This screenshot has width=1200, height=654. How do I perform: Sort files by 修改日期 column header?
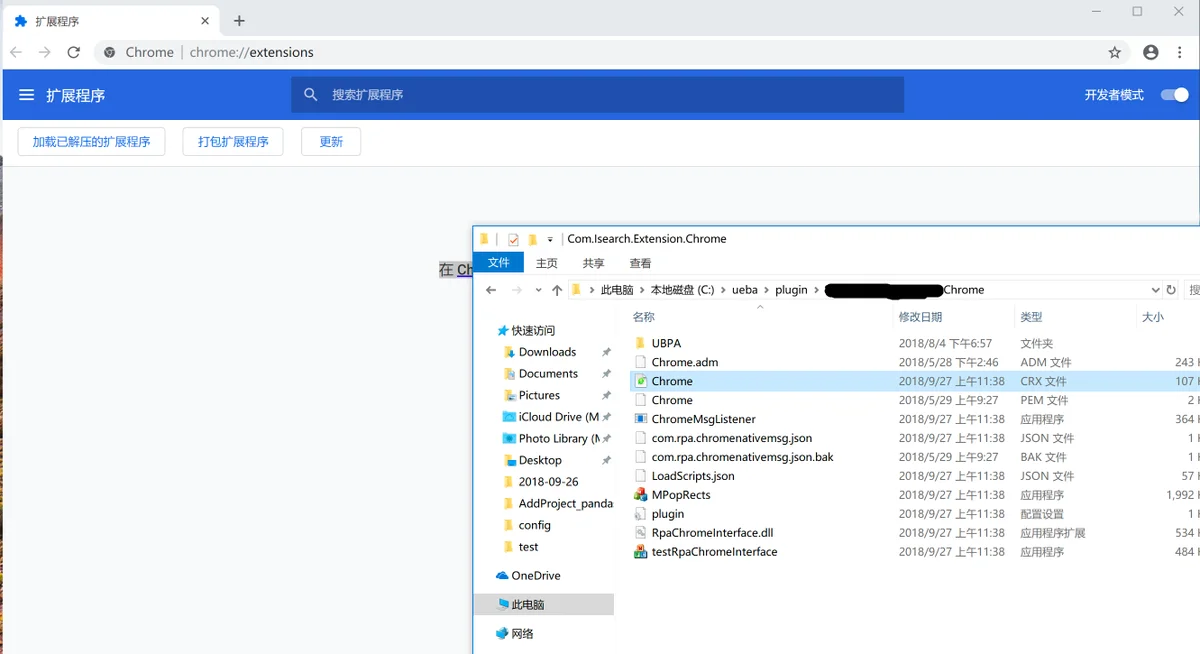tap(920, 317)
